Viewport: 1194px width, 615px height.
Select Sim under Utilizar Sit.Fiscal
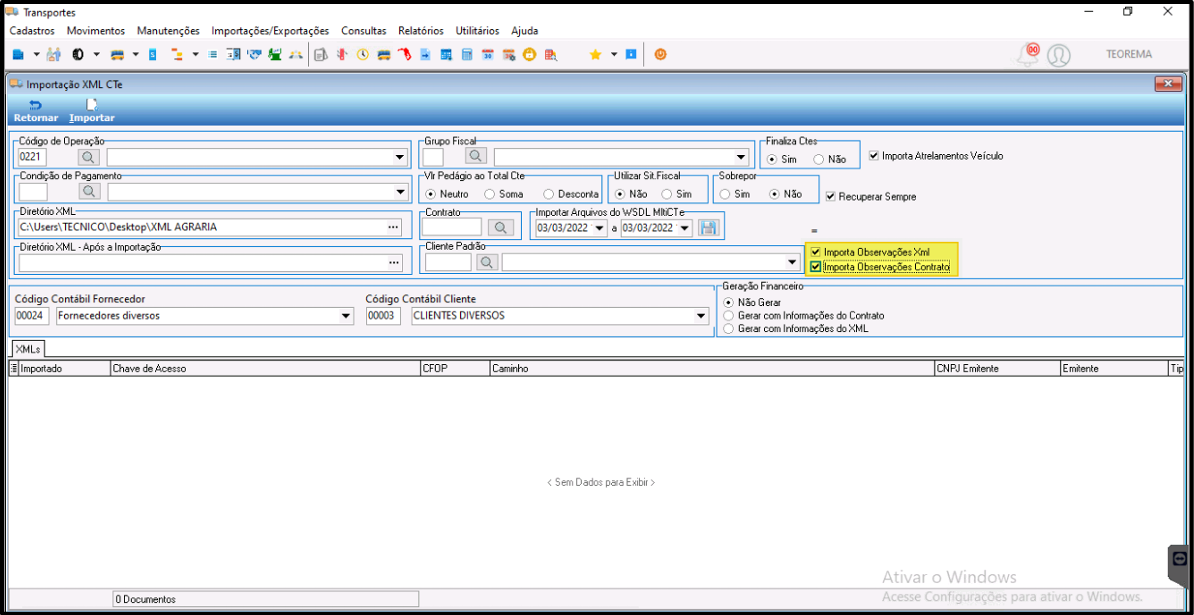tap(676, 194)
